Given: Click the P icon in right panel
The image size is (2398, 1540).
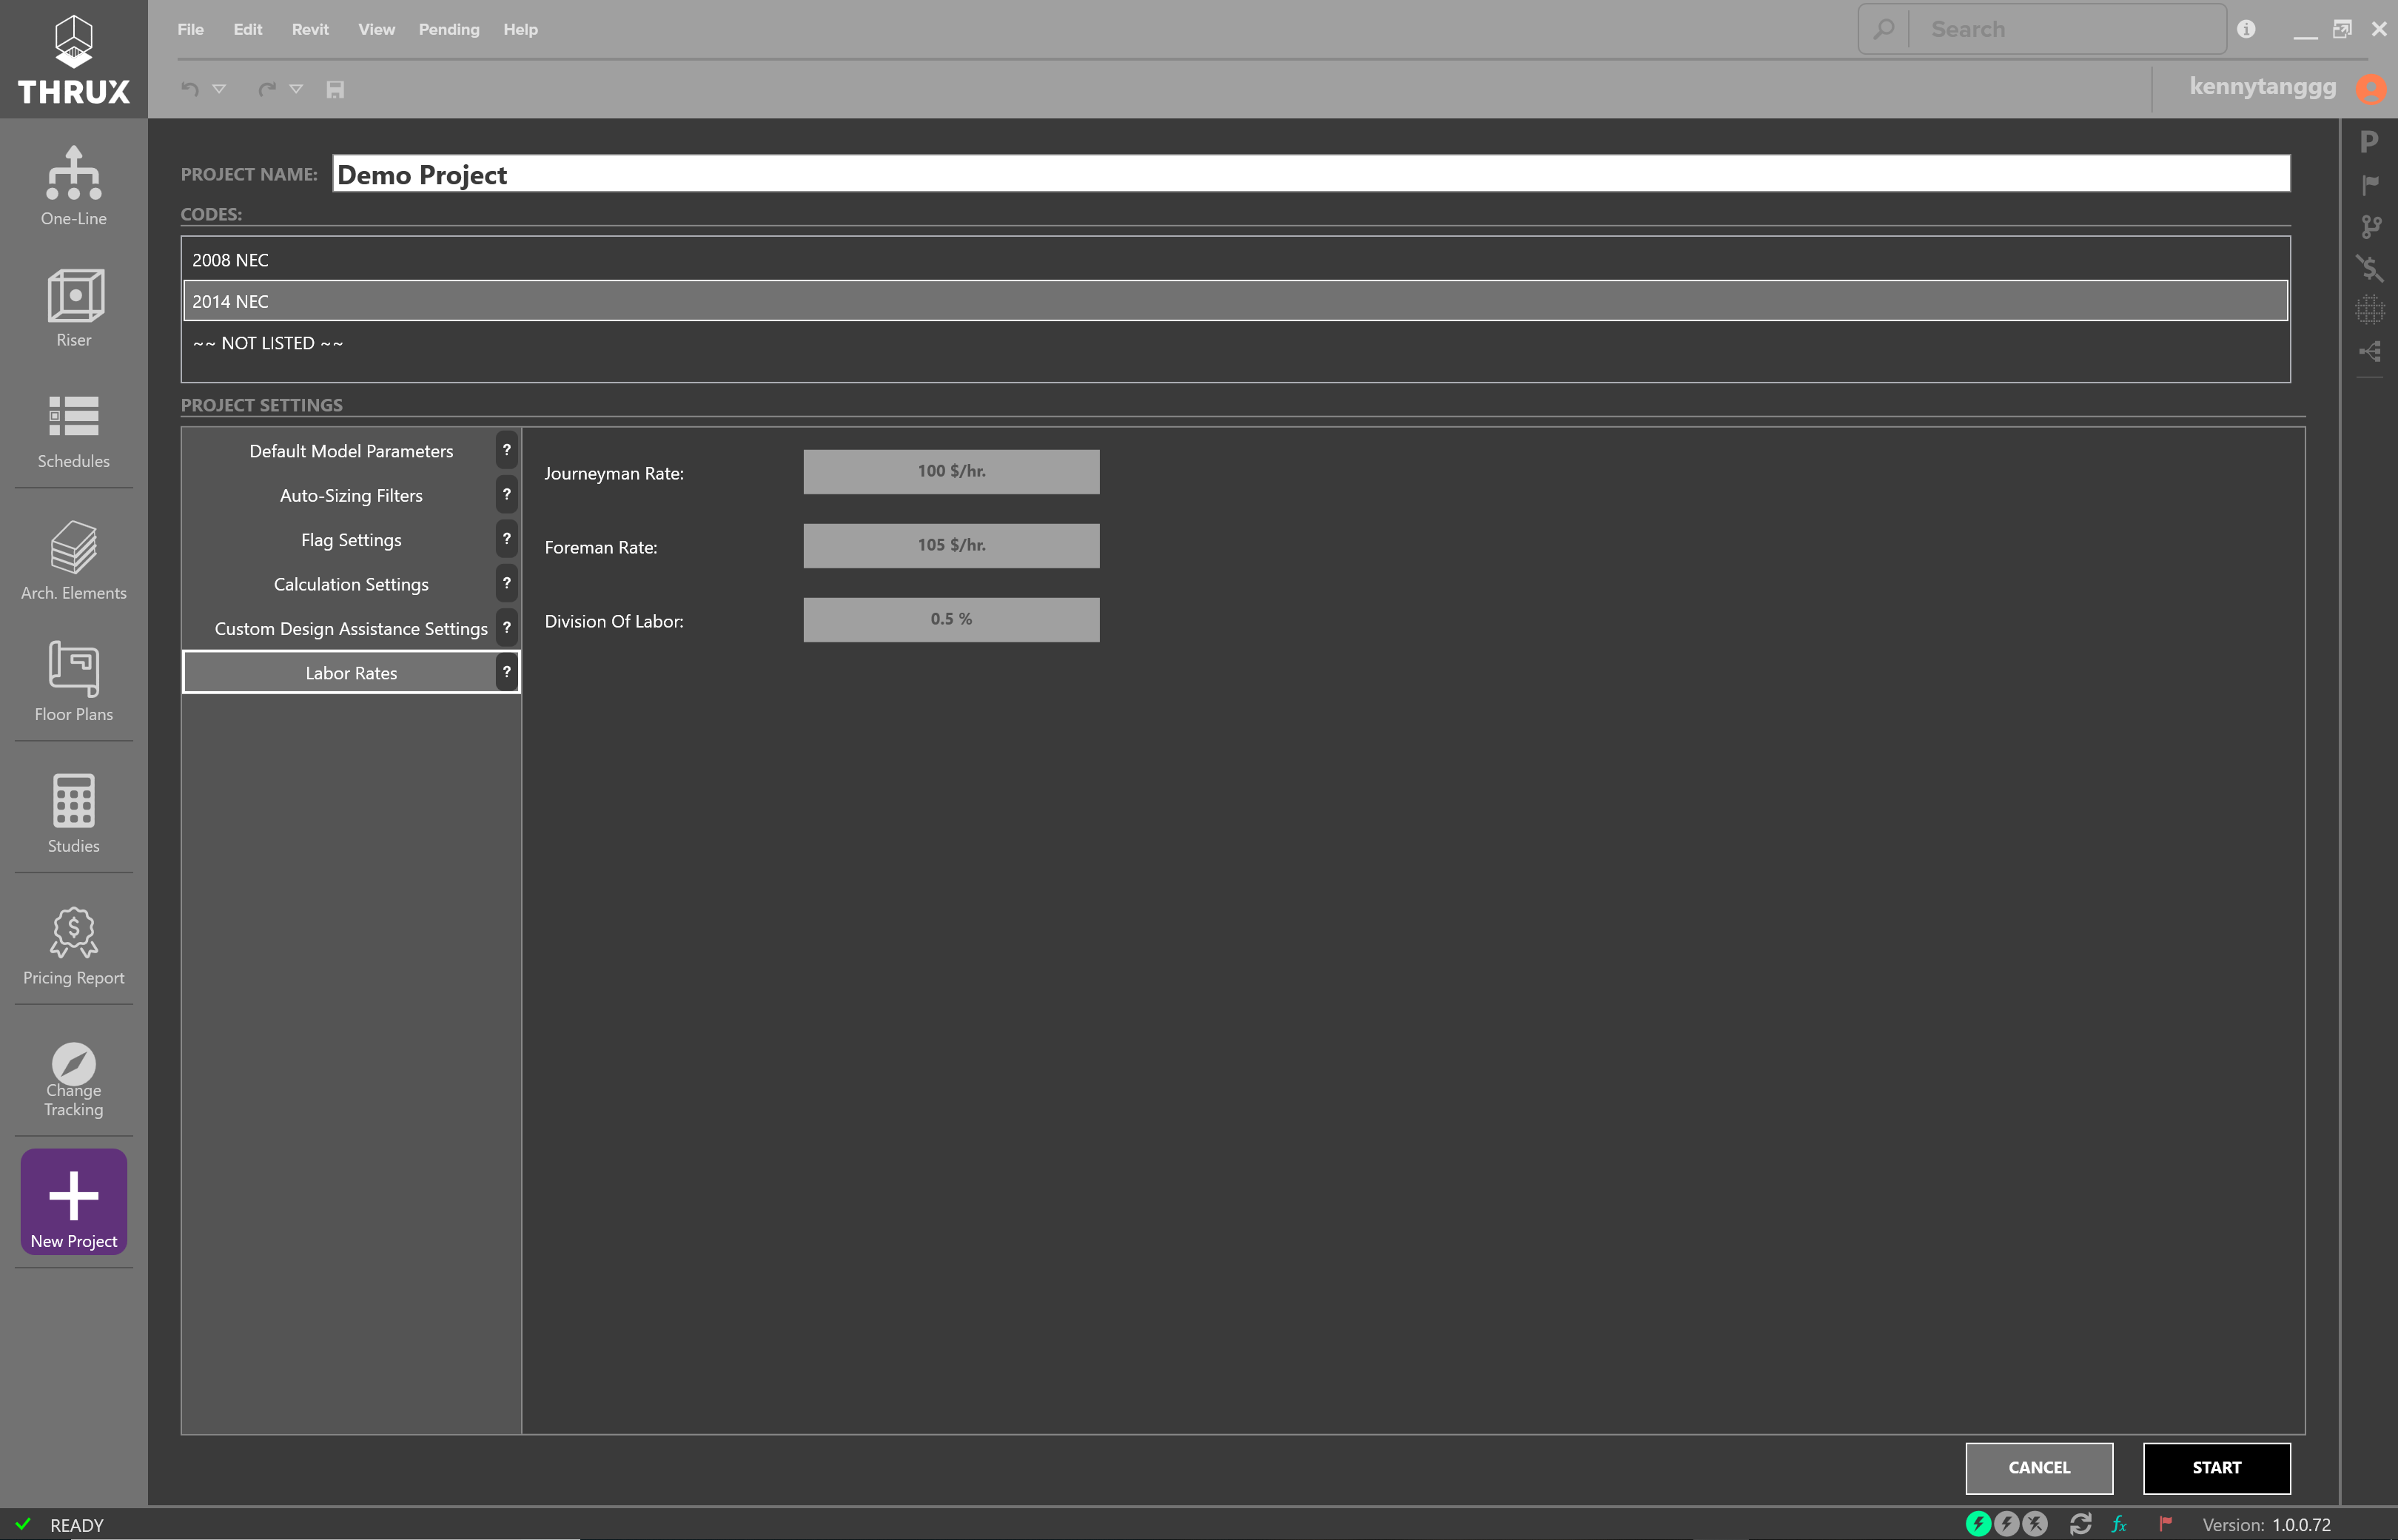Looking at the screenshot, I should pyautogui.click(x=2369, y=142).
